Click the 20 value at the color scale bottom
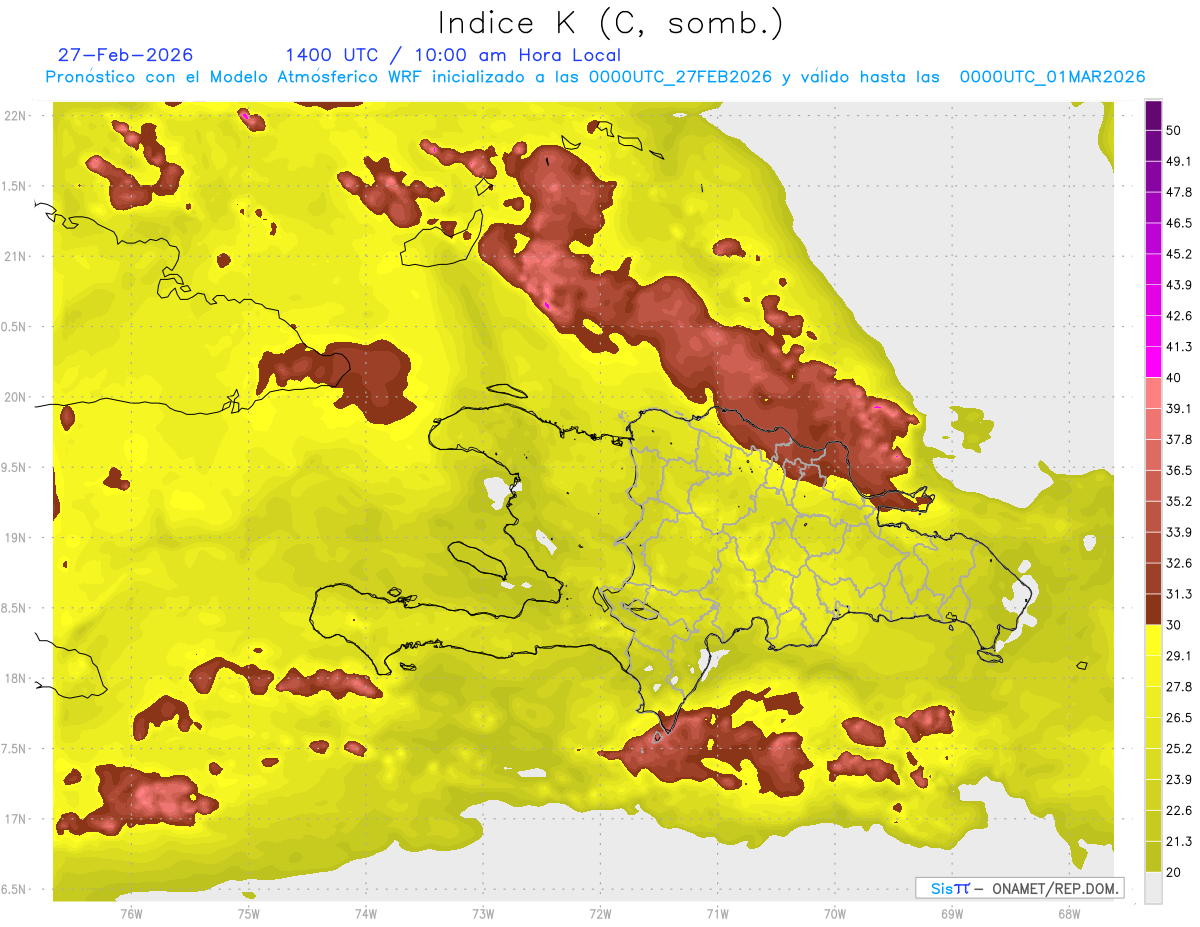Screen dimensions: 1200x927 [x=1175, y=872]
